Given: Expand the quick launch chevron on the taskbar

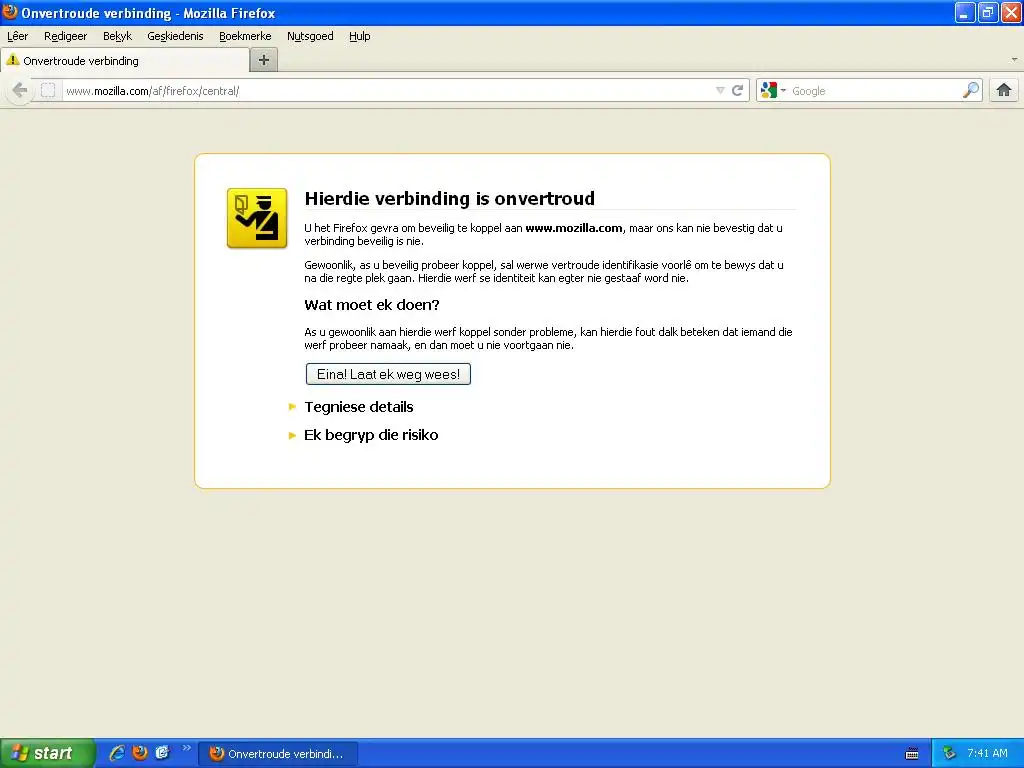Looking at the screenshot, I should point(187,748).
